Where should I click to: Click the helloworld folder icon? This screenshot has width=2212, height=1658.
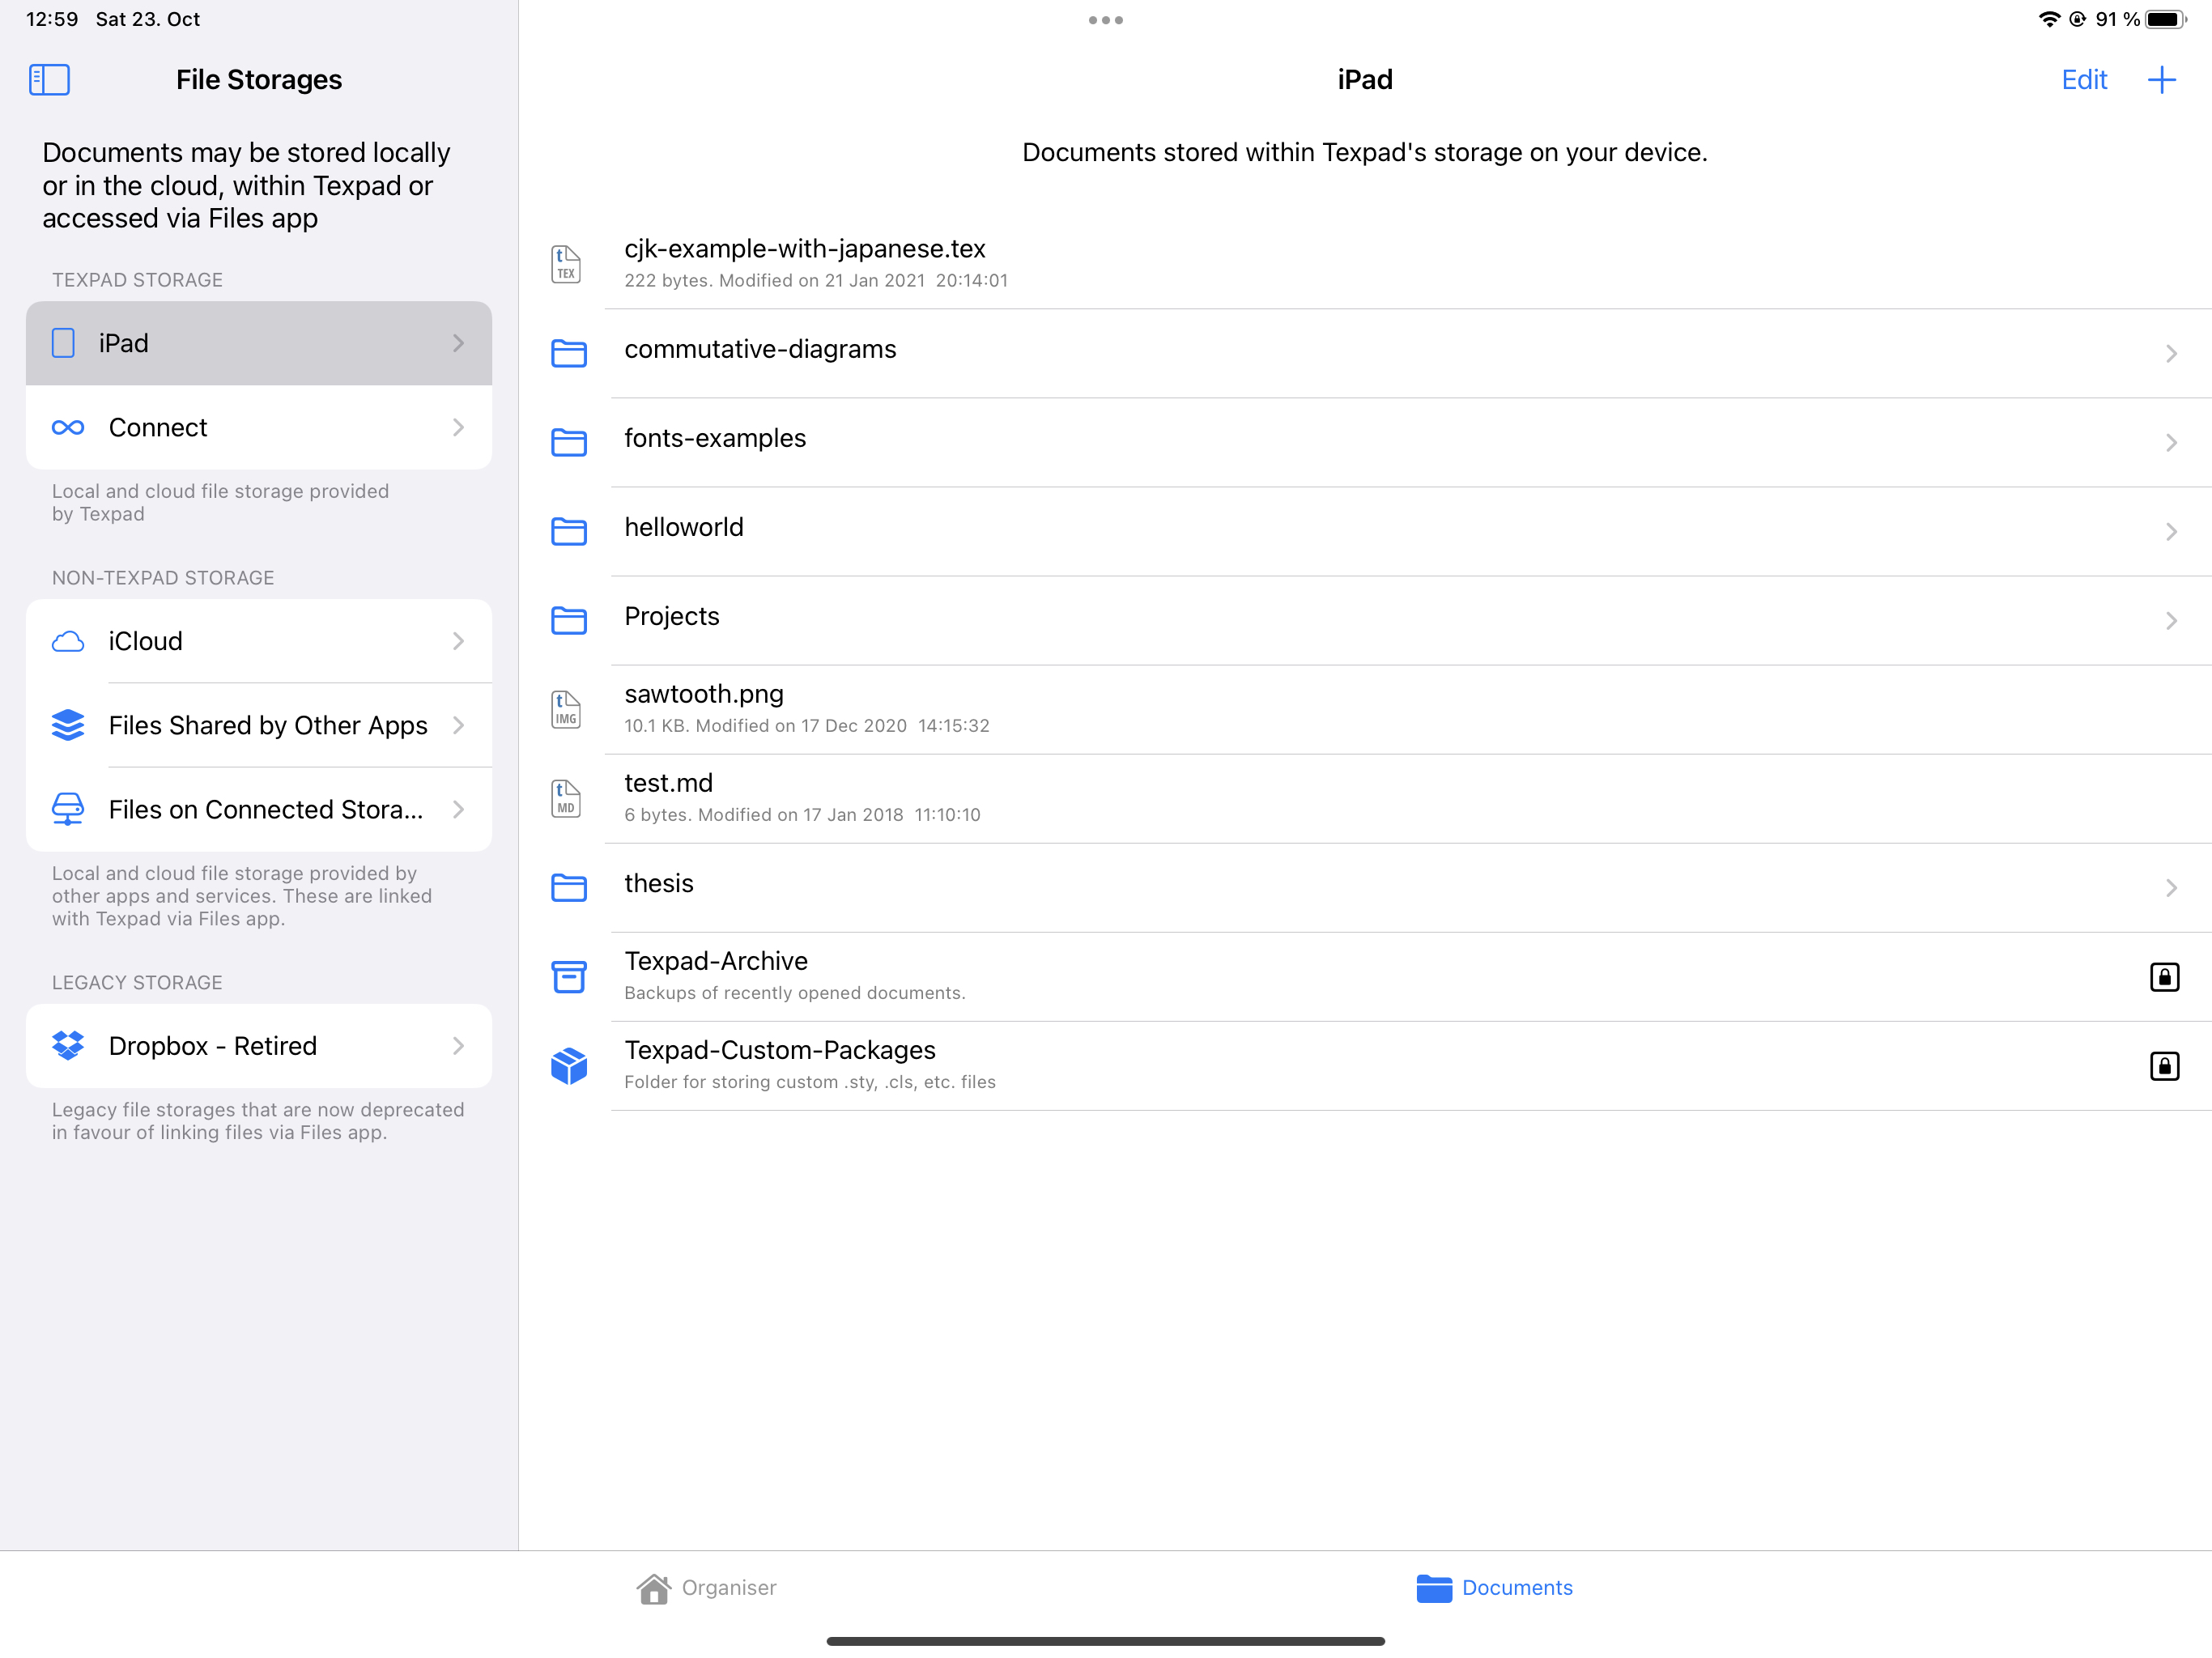pos(569,531)
